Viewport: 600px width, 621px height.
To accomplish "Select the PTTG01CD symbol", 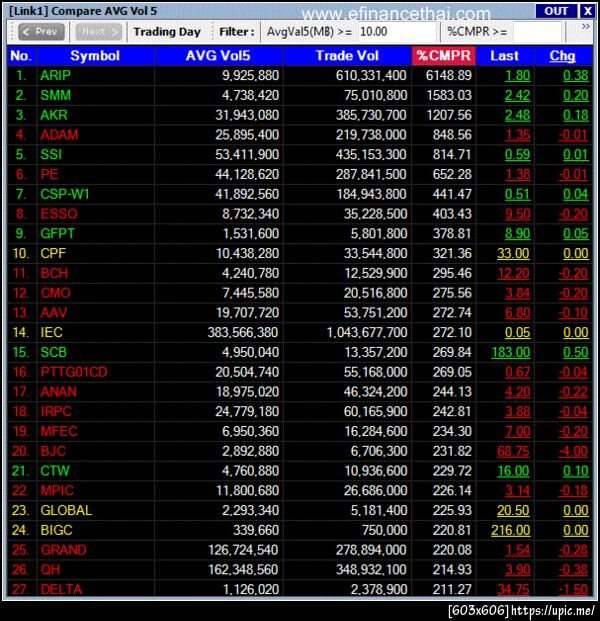I will 74,372.
